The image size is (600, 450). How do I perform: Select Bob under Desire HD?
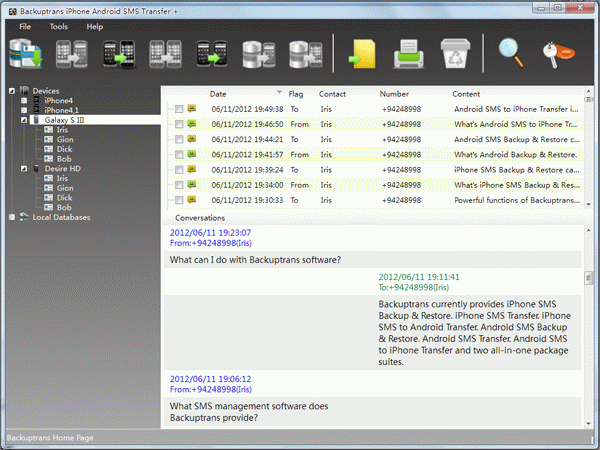pos(64,207)
